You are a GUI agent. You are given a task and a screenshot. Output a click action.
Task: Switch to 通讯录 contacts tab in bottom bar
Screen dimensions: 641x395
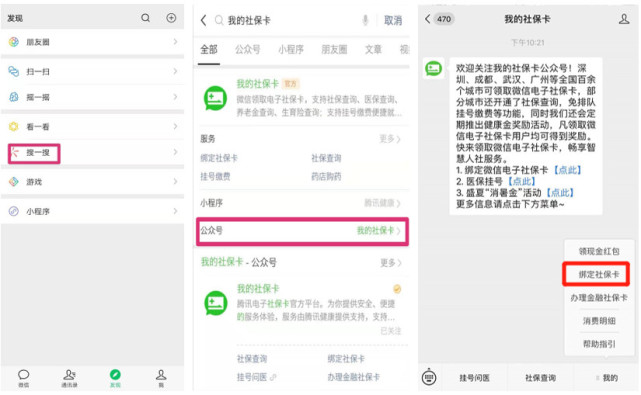tap(69, 378)
